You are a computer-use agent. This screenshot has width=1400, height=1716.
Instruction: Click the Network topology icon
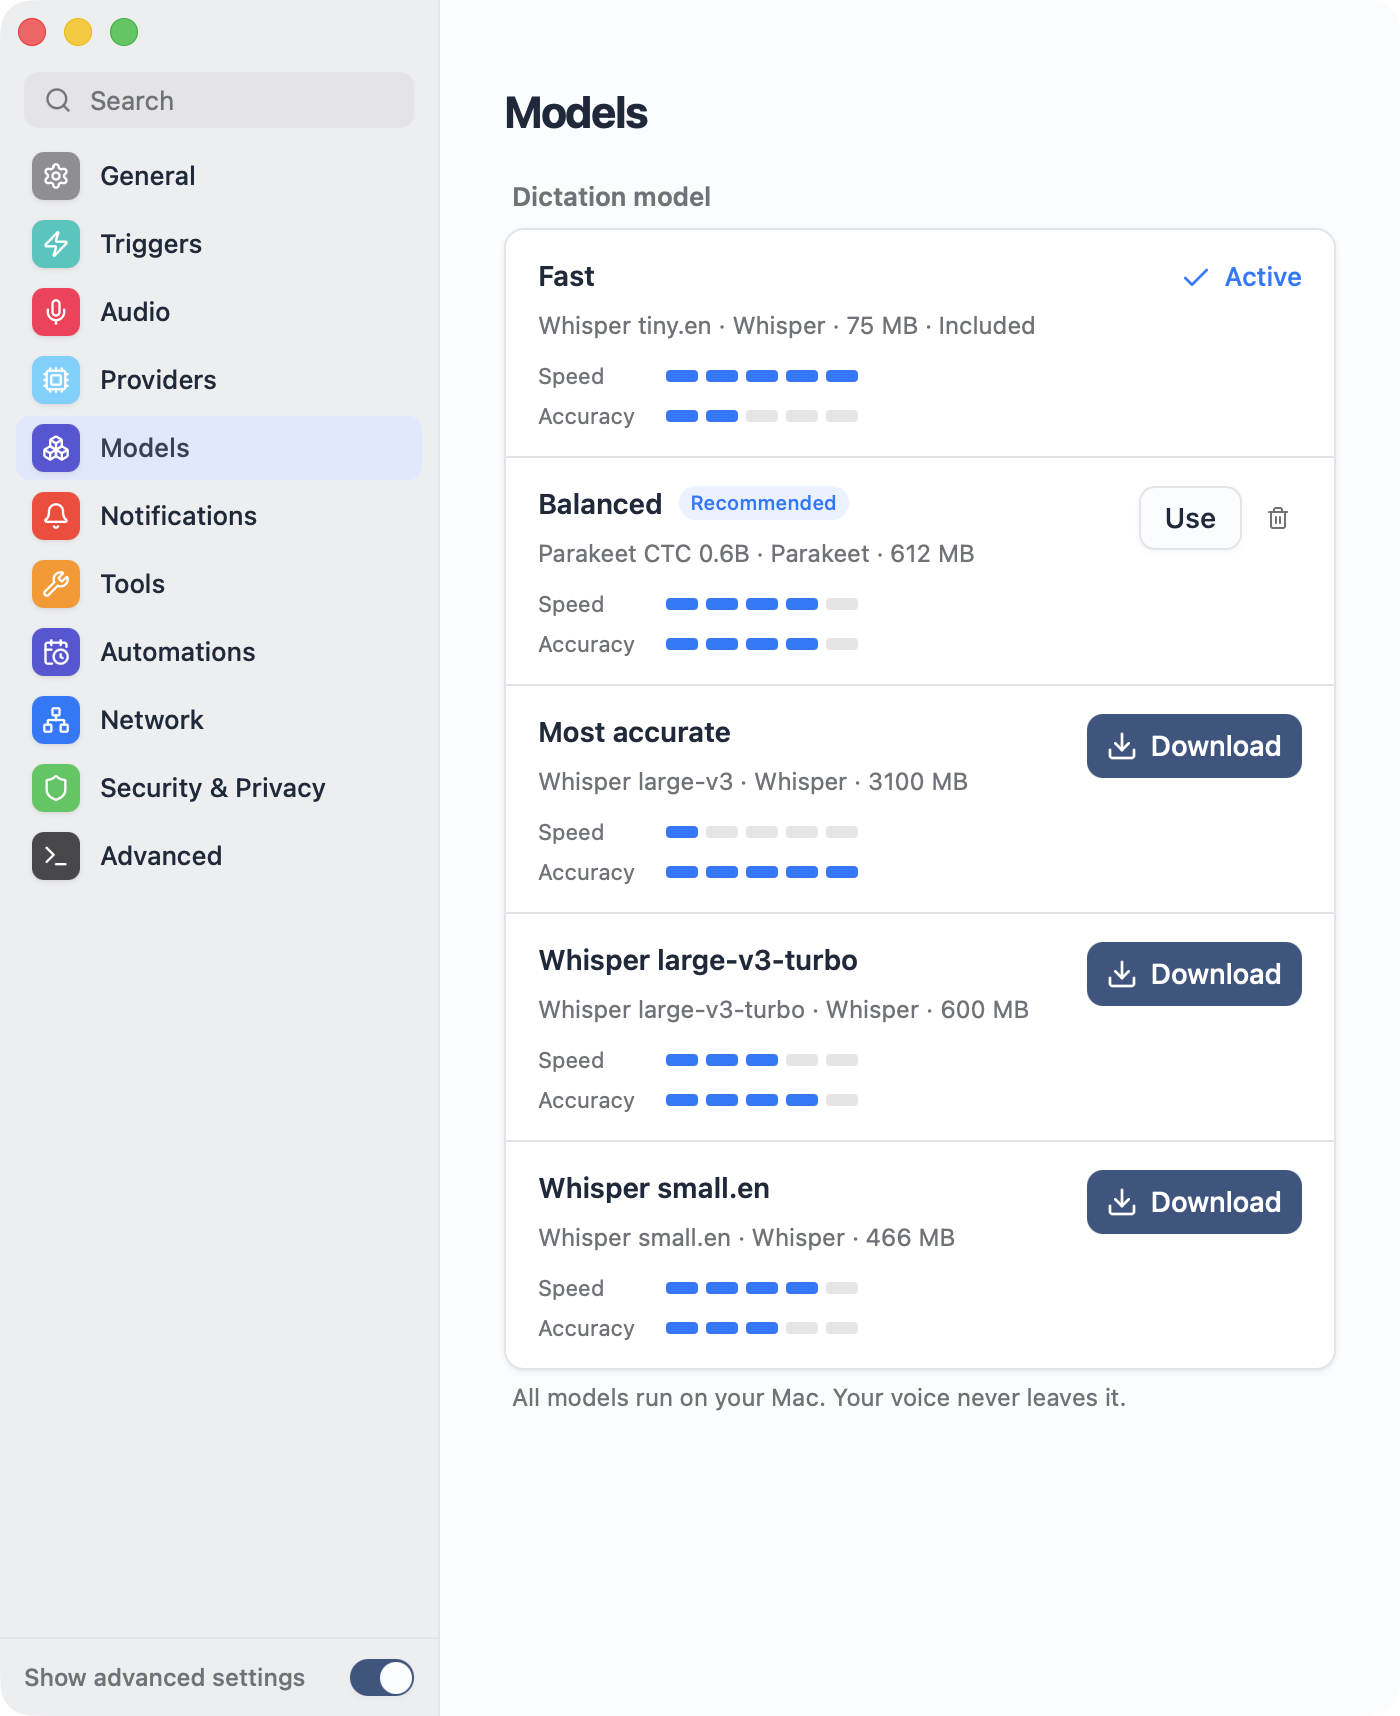pyautogui.click(x=56, y=720)
